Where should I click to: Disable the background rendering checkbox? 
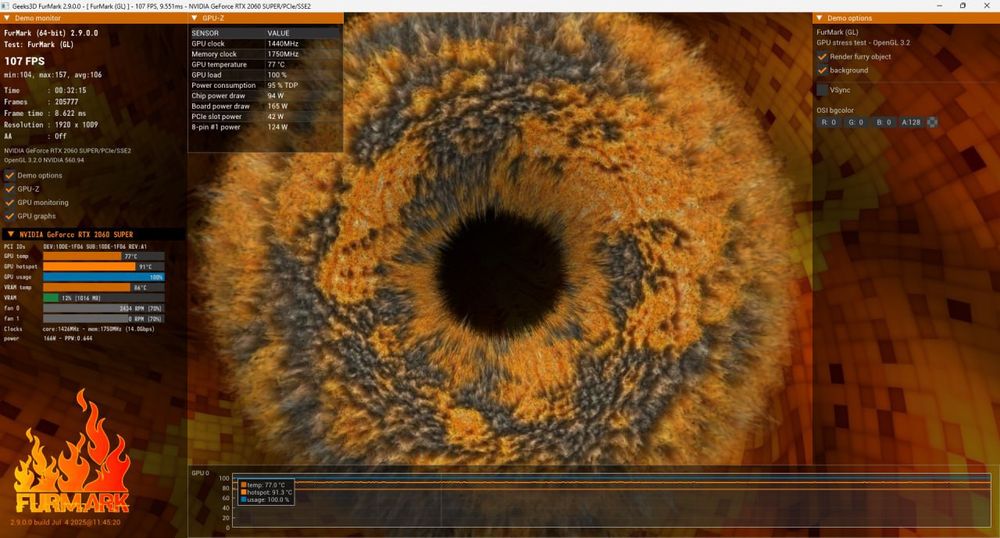point(822,70)
